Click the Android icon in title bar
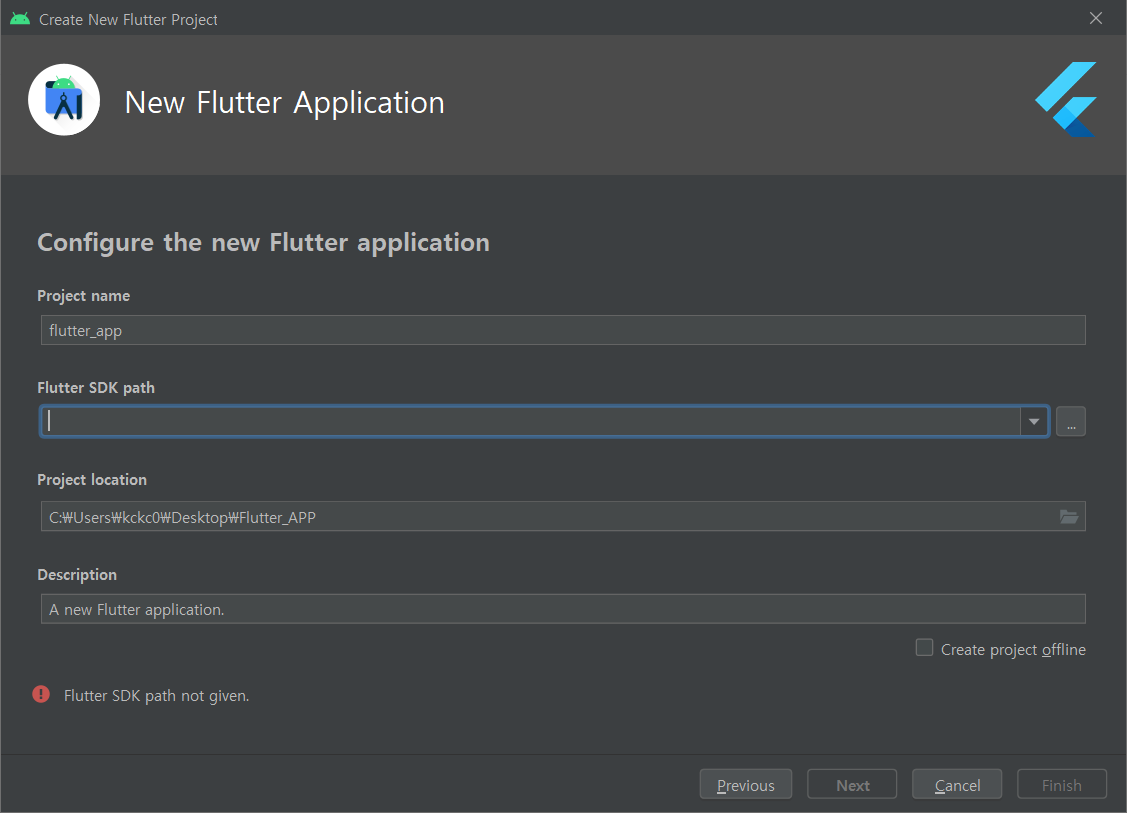 pyautogui.click(x=20, y=19)
